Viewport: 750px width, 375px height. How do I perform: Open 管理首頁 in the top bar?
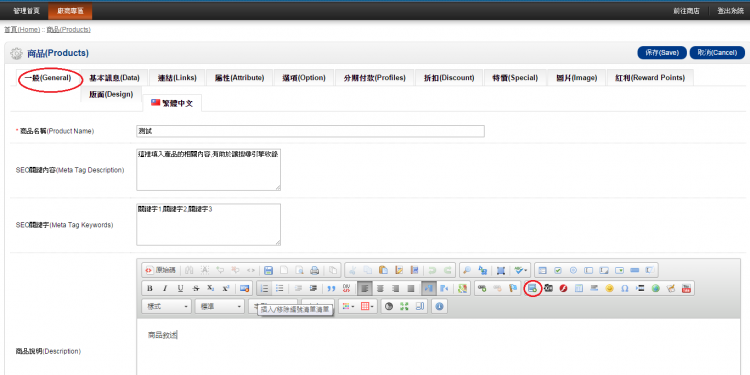26,11
